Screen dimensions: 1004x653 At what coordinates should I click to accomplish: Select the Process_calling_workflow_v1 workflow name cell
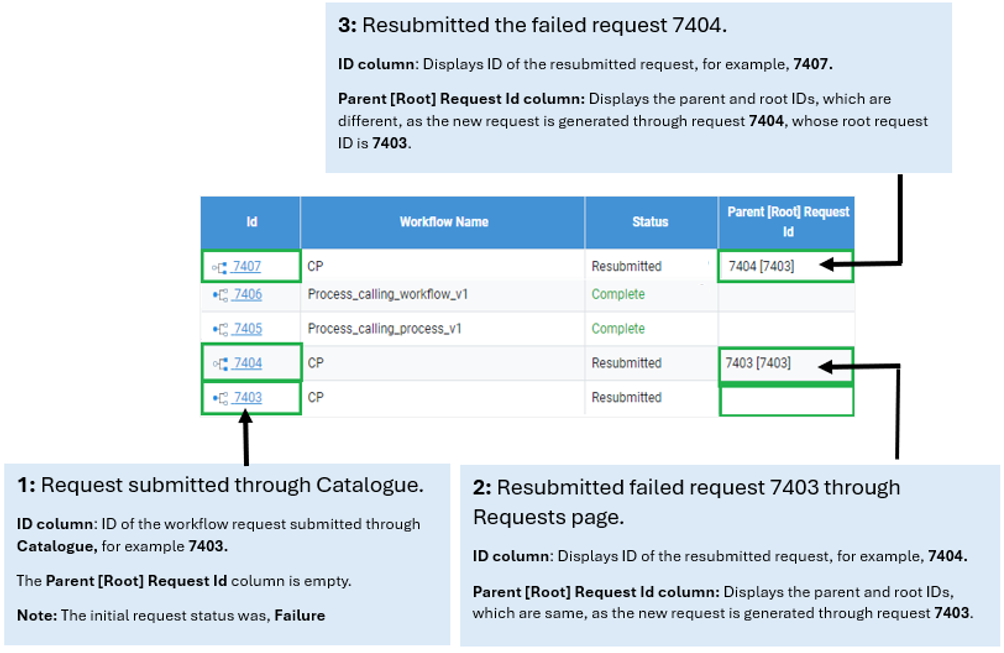[x=388, y=295]
